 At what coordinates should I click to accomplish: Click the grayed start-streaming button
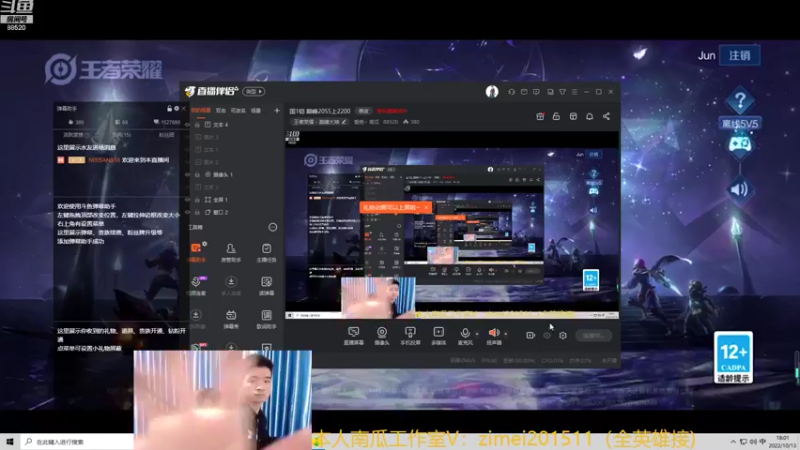coord(593,335)
